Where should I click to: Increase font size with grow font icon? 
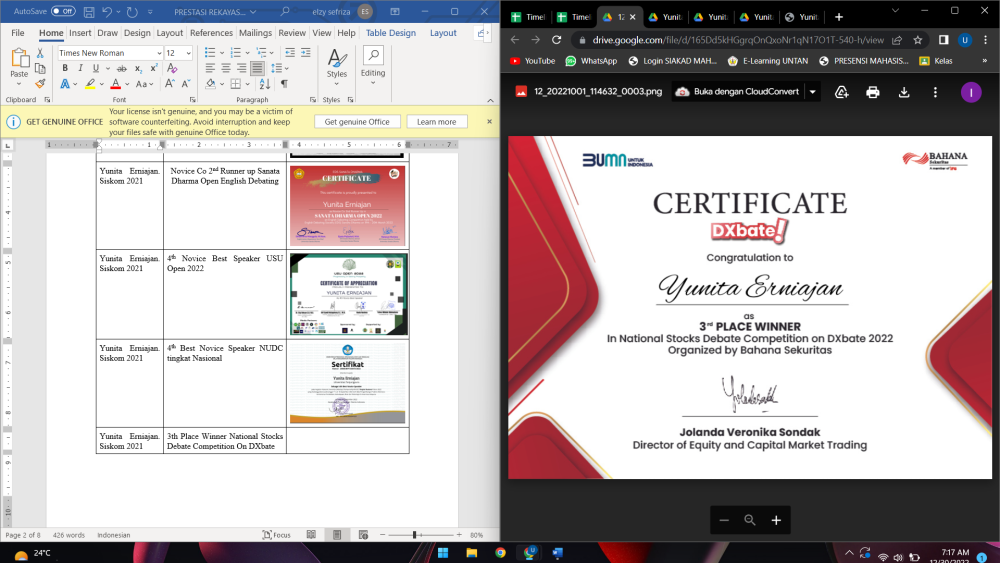coord(170,84)
